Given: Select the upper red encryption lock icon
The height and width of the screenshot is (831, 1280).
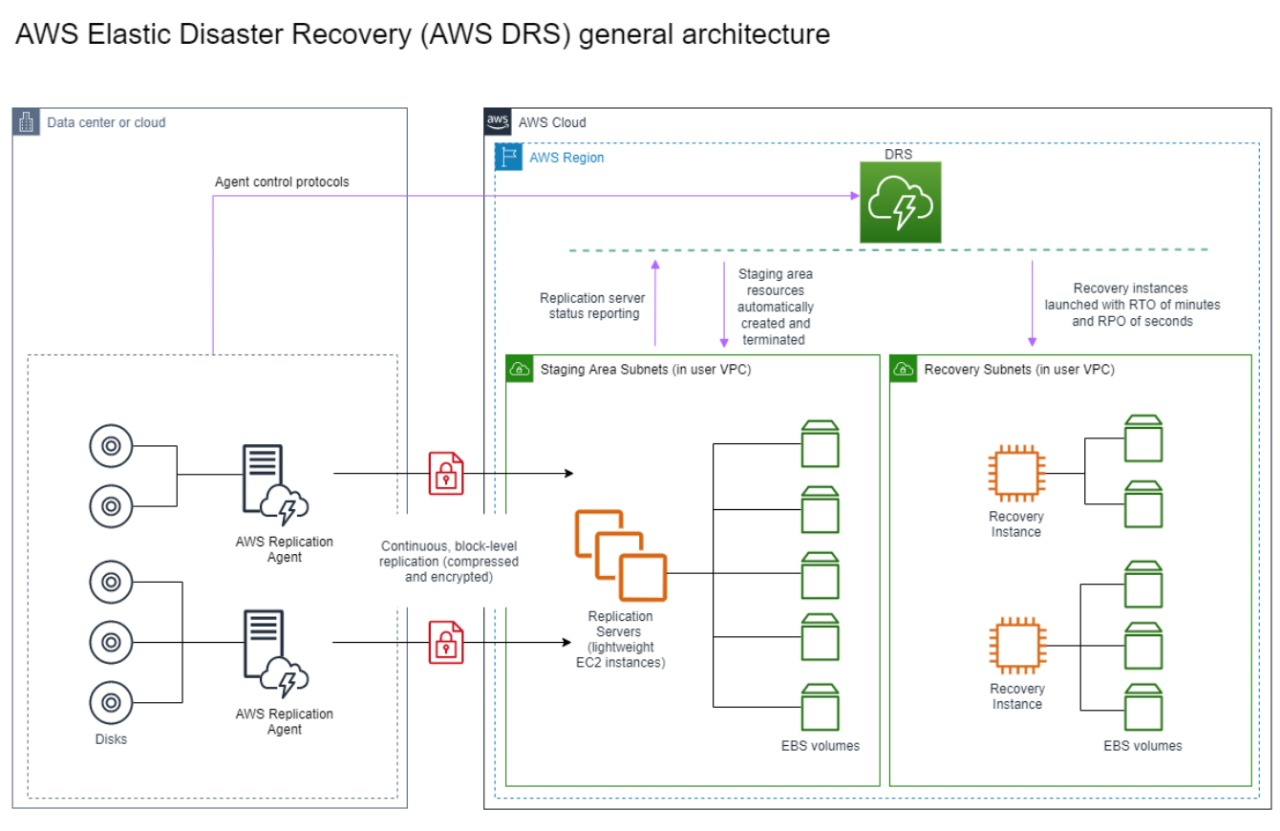Looking at the screenshot, I should (x=444, y=474).
